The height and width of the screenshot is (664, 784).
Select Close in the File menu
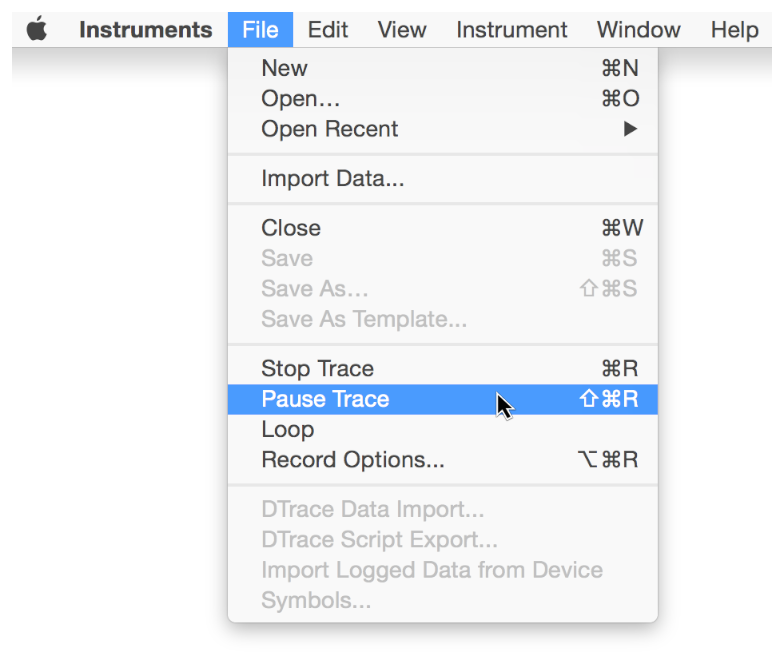tap(291, 228)
